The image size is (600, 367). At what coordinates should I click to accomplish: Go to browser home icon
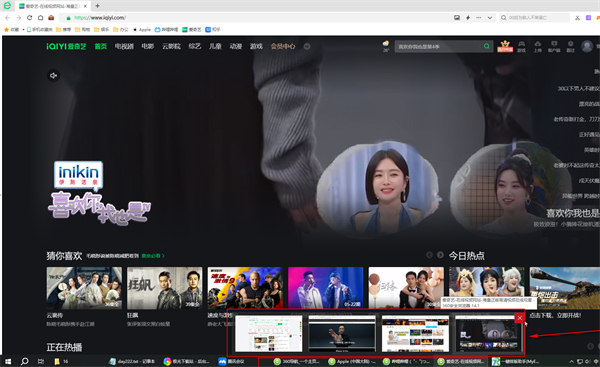pyautogui.click(x=40, y=18)
